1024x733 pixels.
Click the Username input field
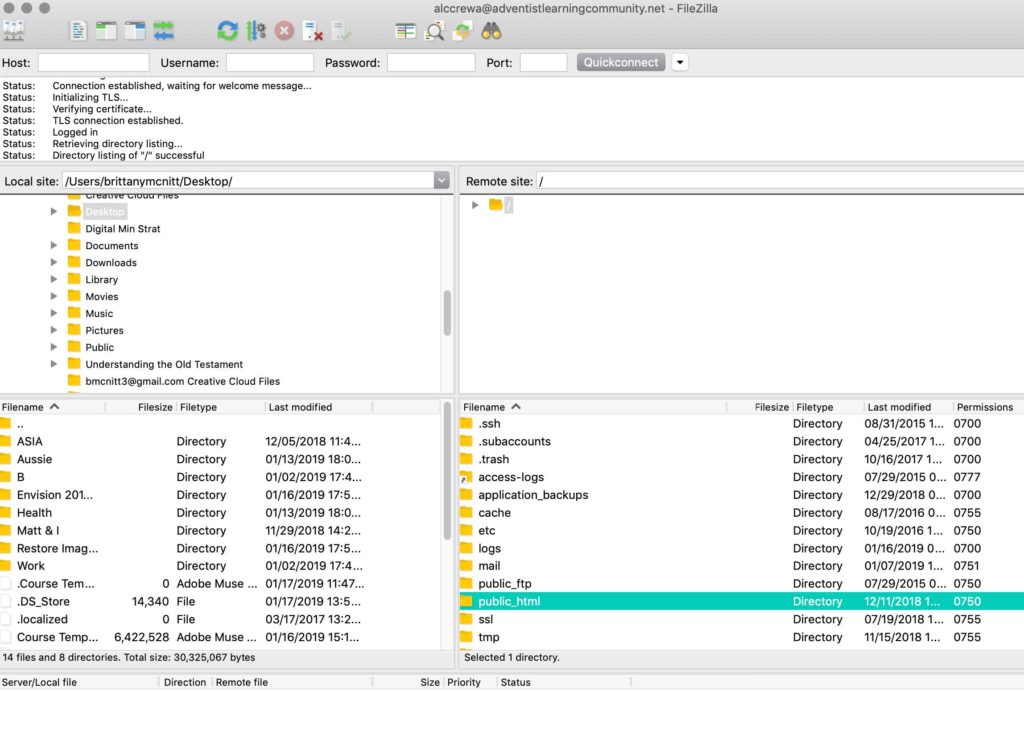(x=270, y=63)
